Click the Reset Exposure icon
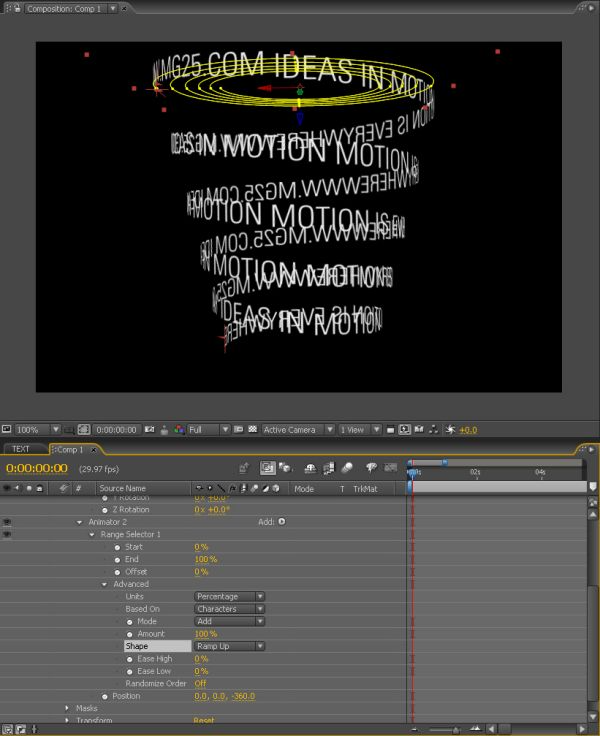 [450, 429]
